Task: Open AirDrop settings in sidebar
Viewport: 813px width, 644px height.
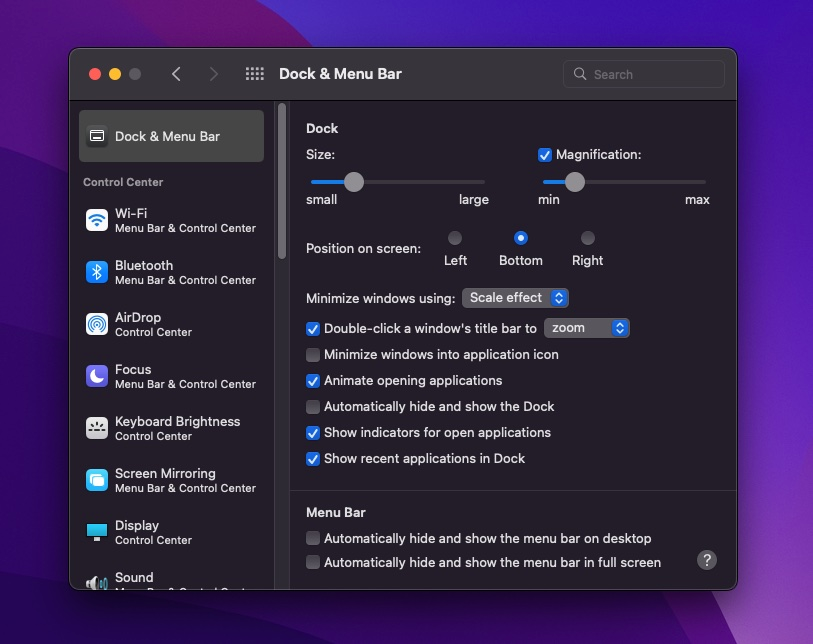Action: 171,324
